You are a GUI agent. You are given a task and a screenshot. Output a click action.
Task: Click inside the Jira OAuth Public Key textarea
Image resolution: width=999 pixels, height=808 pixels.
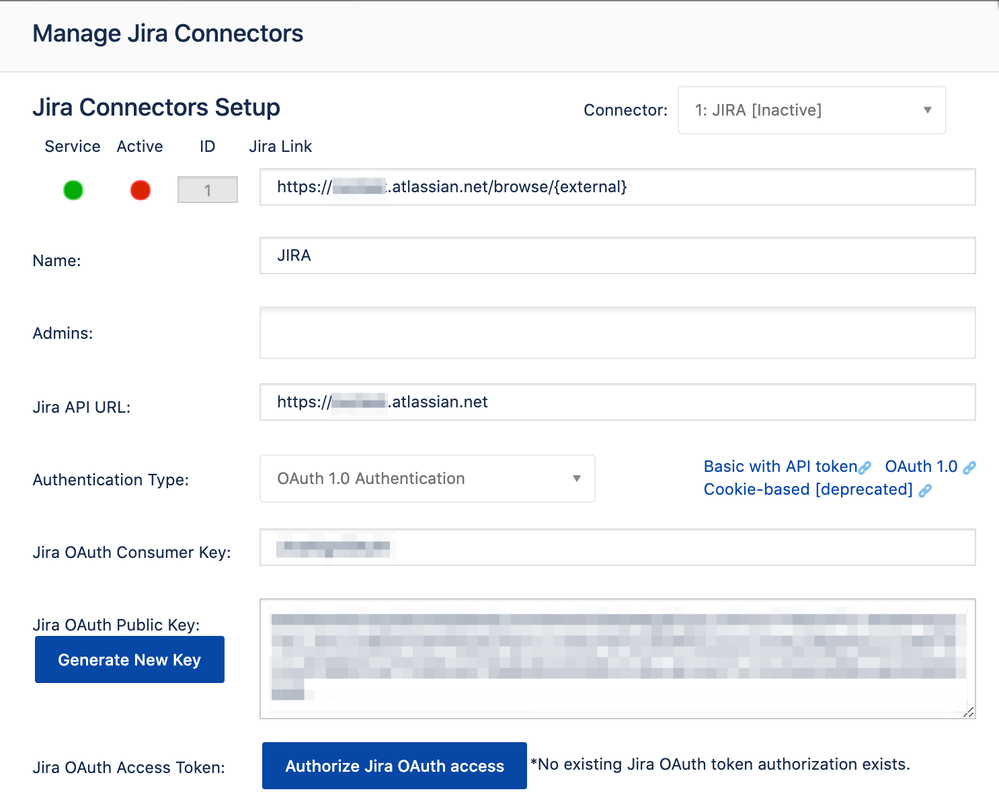tap(617, 659)
